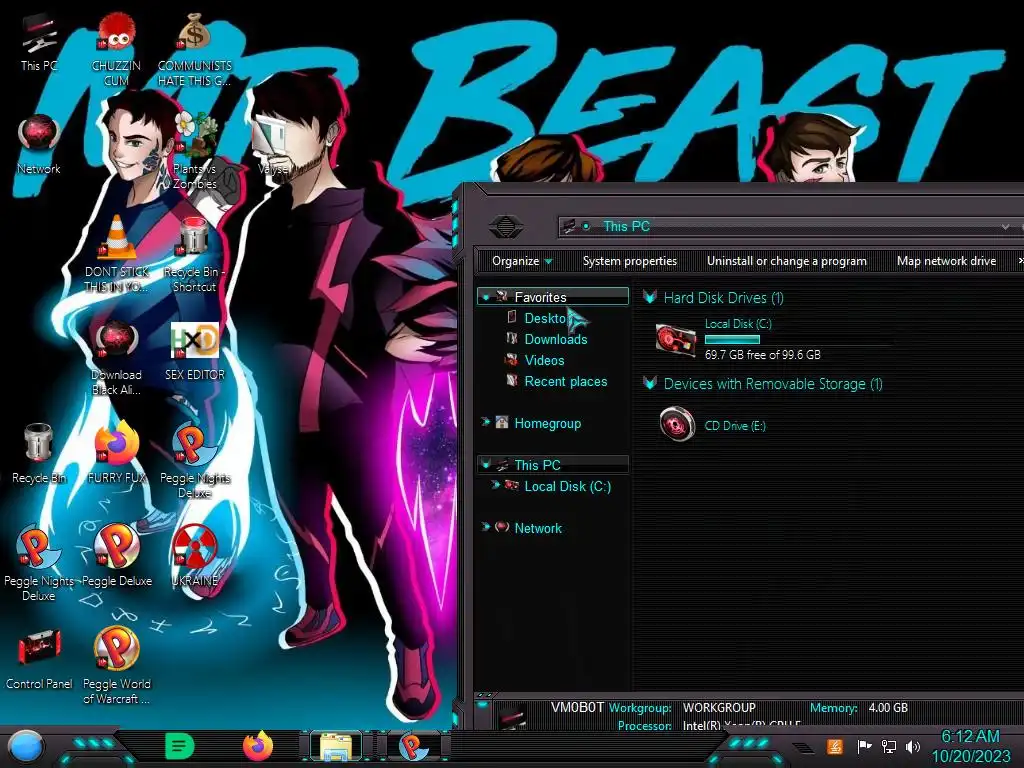Click Local Disk (C:) usage bar
This screenshot has height=768, width=1024.
(x=798, y=340)
